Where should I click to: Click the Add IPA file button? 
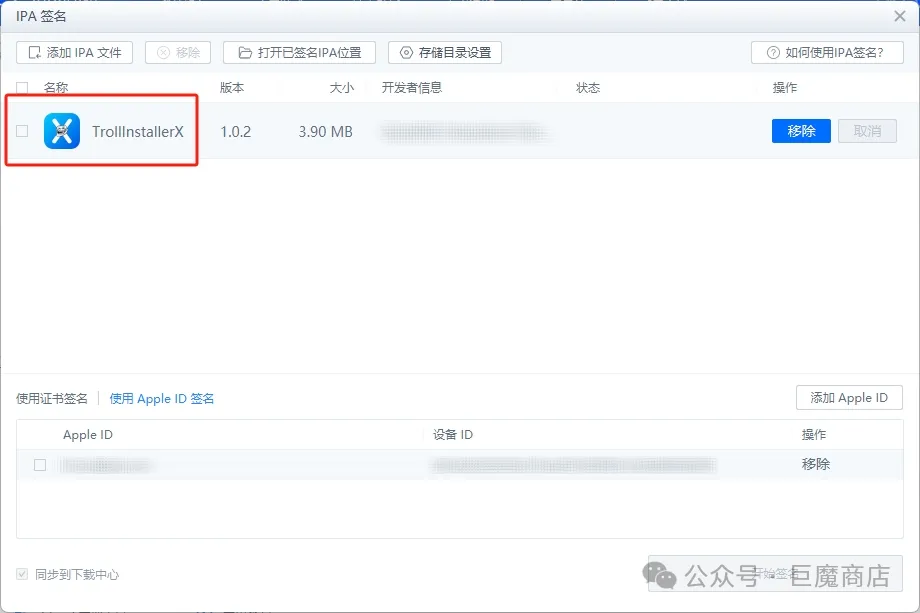point(75,53)
